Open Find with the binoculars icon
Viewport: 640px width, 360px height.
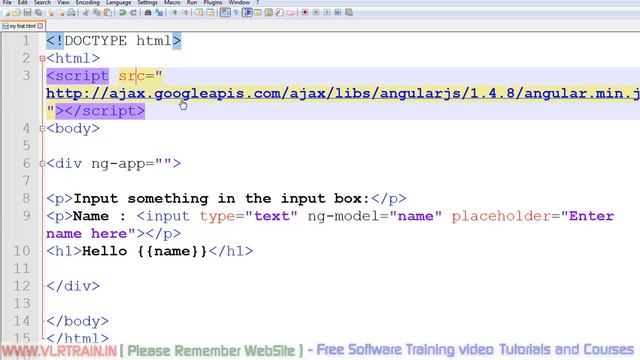pos(148,13)
